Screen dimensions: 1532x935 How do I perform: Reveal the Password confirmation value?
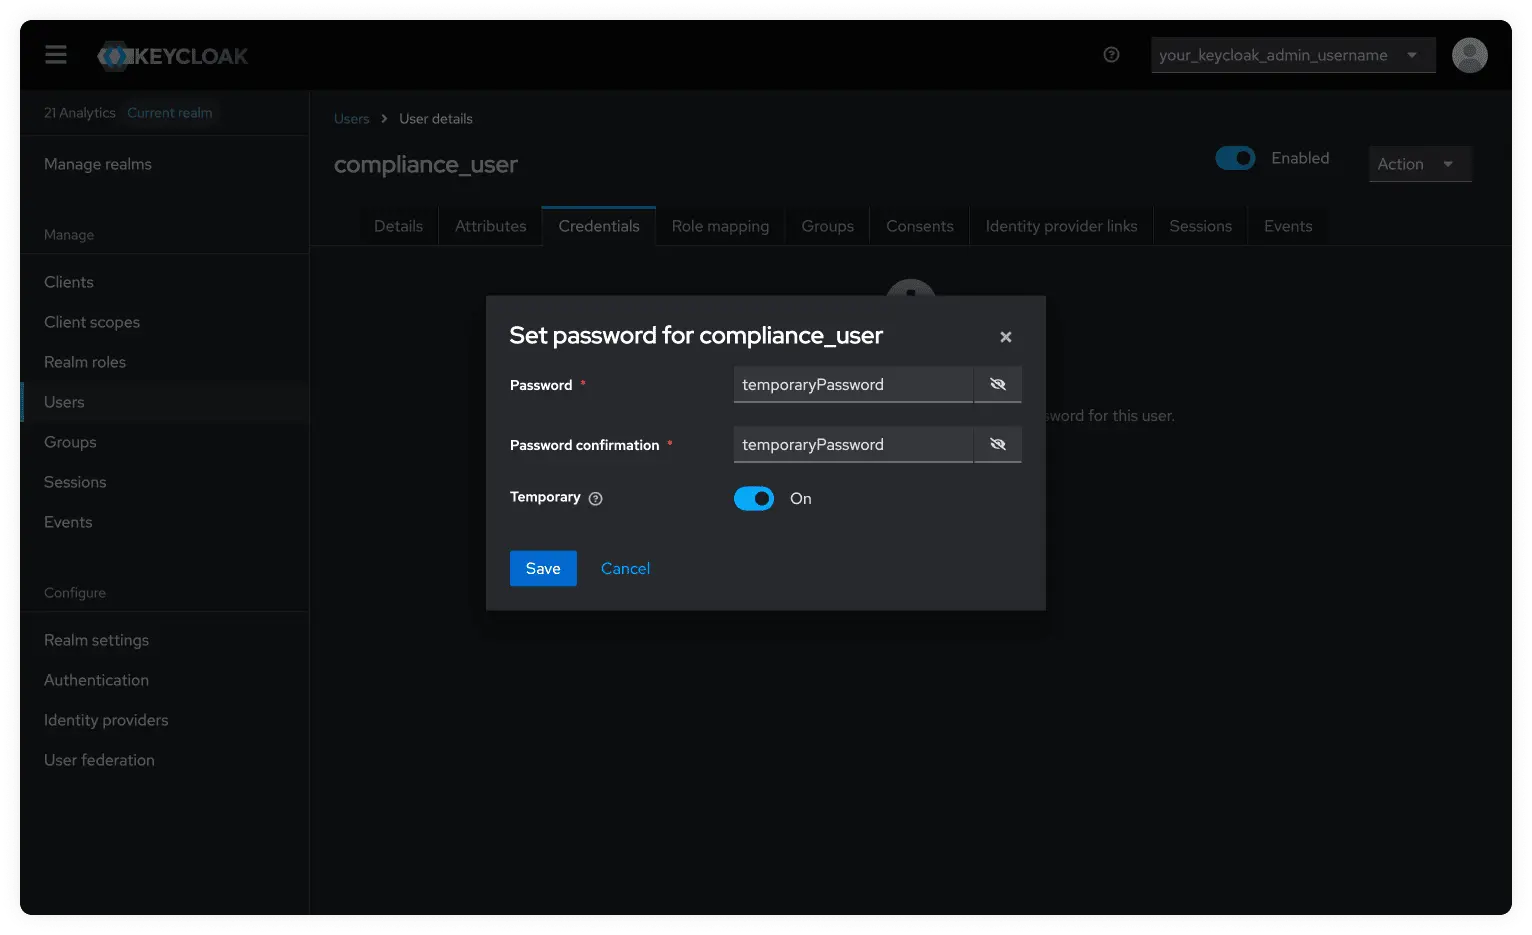[997, 444]
